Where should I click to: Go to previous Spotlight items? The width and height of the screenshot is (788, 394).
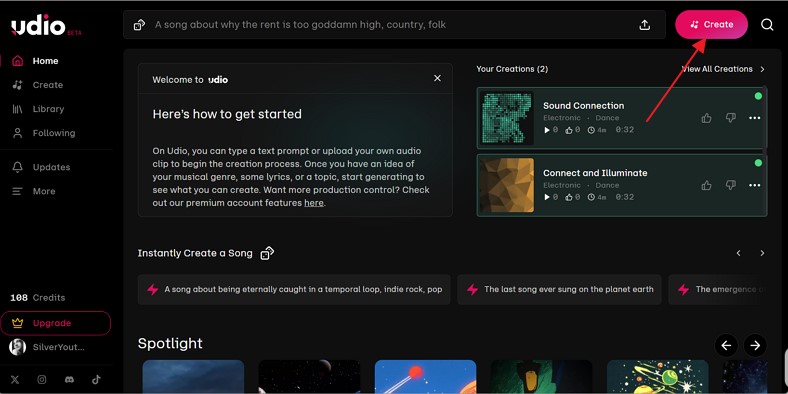726,345
